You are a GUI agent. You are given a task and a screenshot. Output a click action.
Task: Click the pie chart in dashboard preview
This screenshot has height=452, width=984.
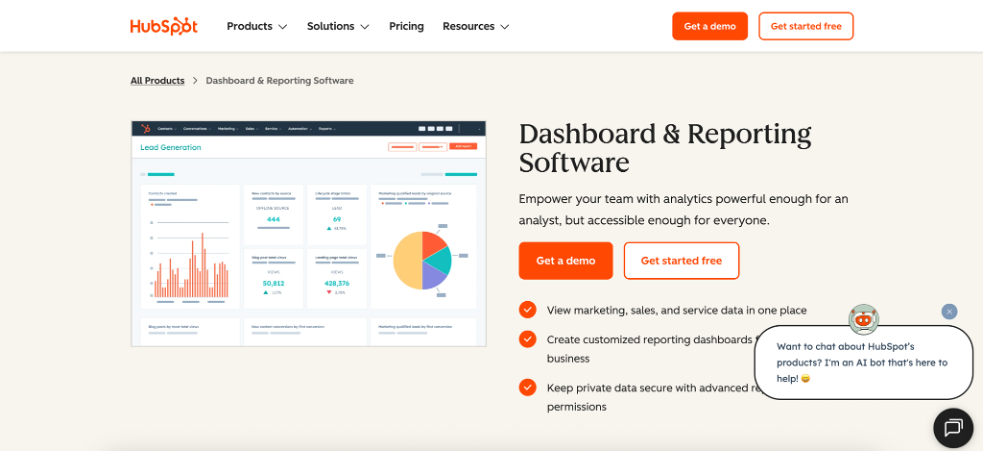(x=421, y=260)
